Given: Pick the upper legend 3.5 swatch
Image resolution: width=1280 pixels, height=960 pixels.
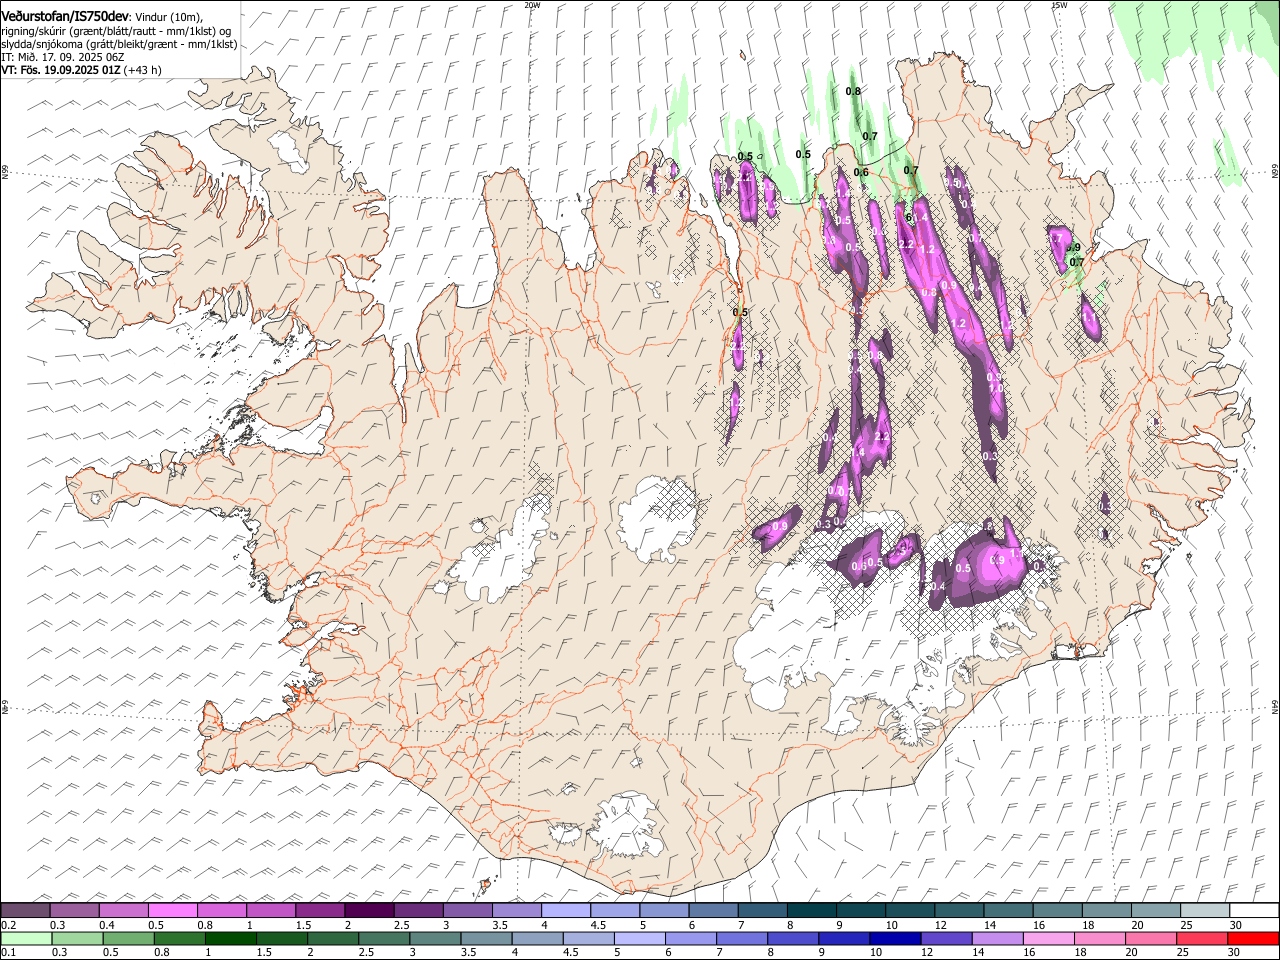Looking at the screenshot, I should 516,911.
